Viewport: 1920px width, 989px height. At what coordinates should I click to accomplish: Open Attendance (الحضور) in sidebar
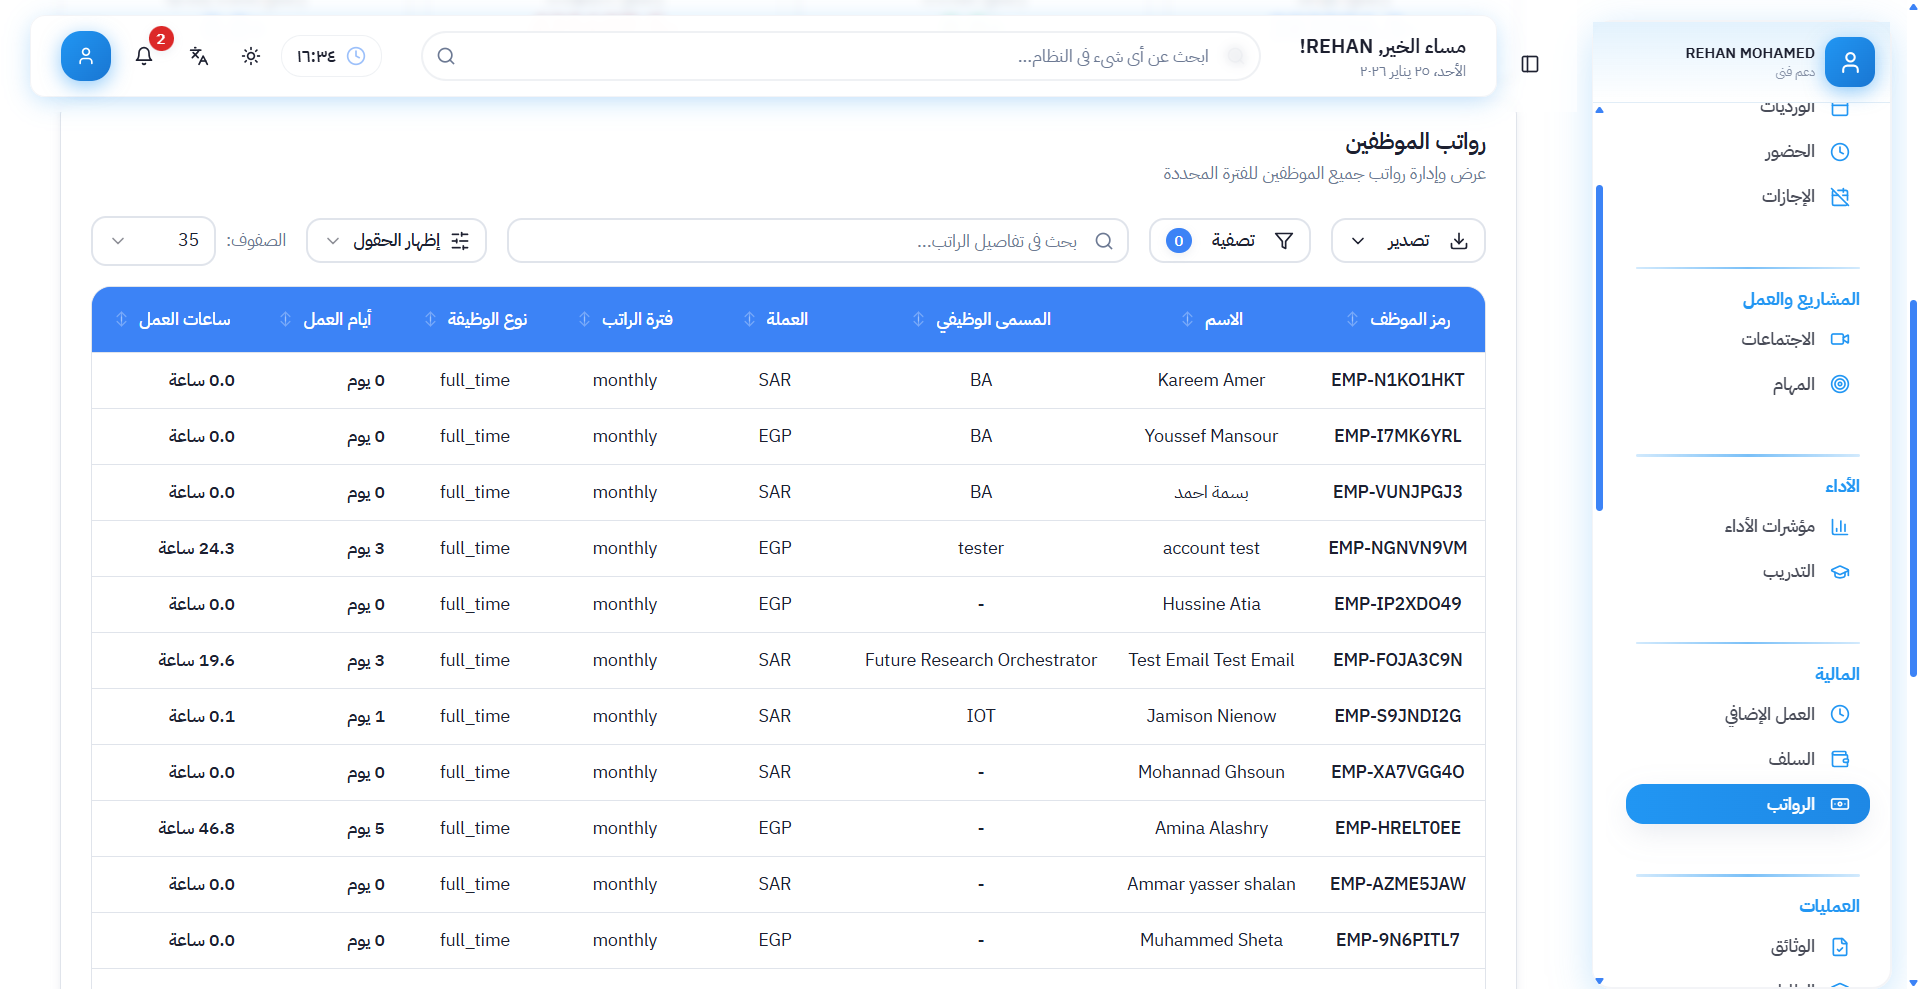coord(1789,152)
